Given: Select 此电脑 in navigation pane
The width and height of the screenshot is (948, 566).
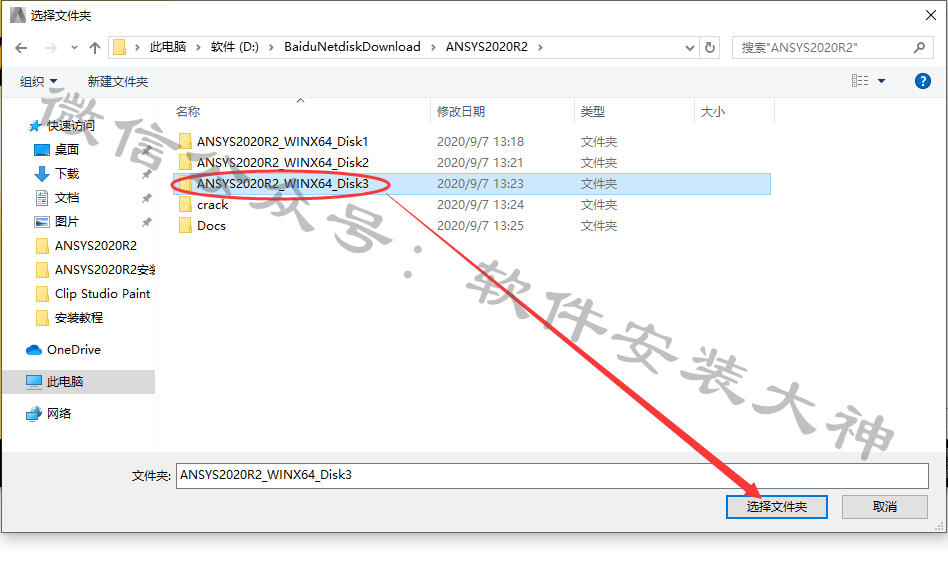Looking at the screenshot, I should (x=79, y=382).
